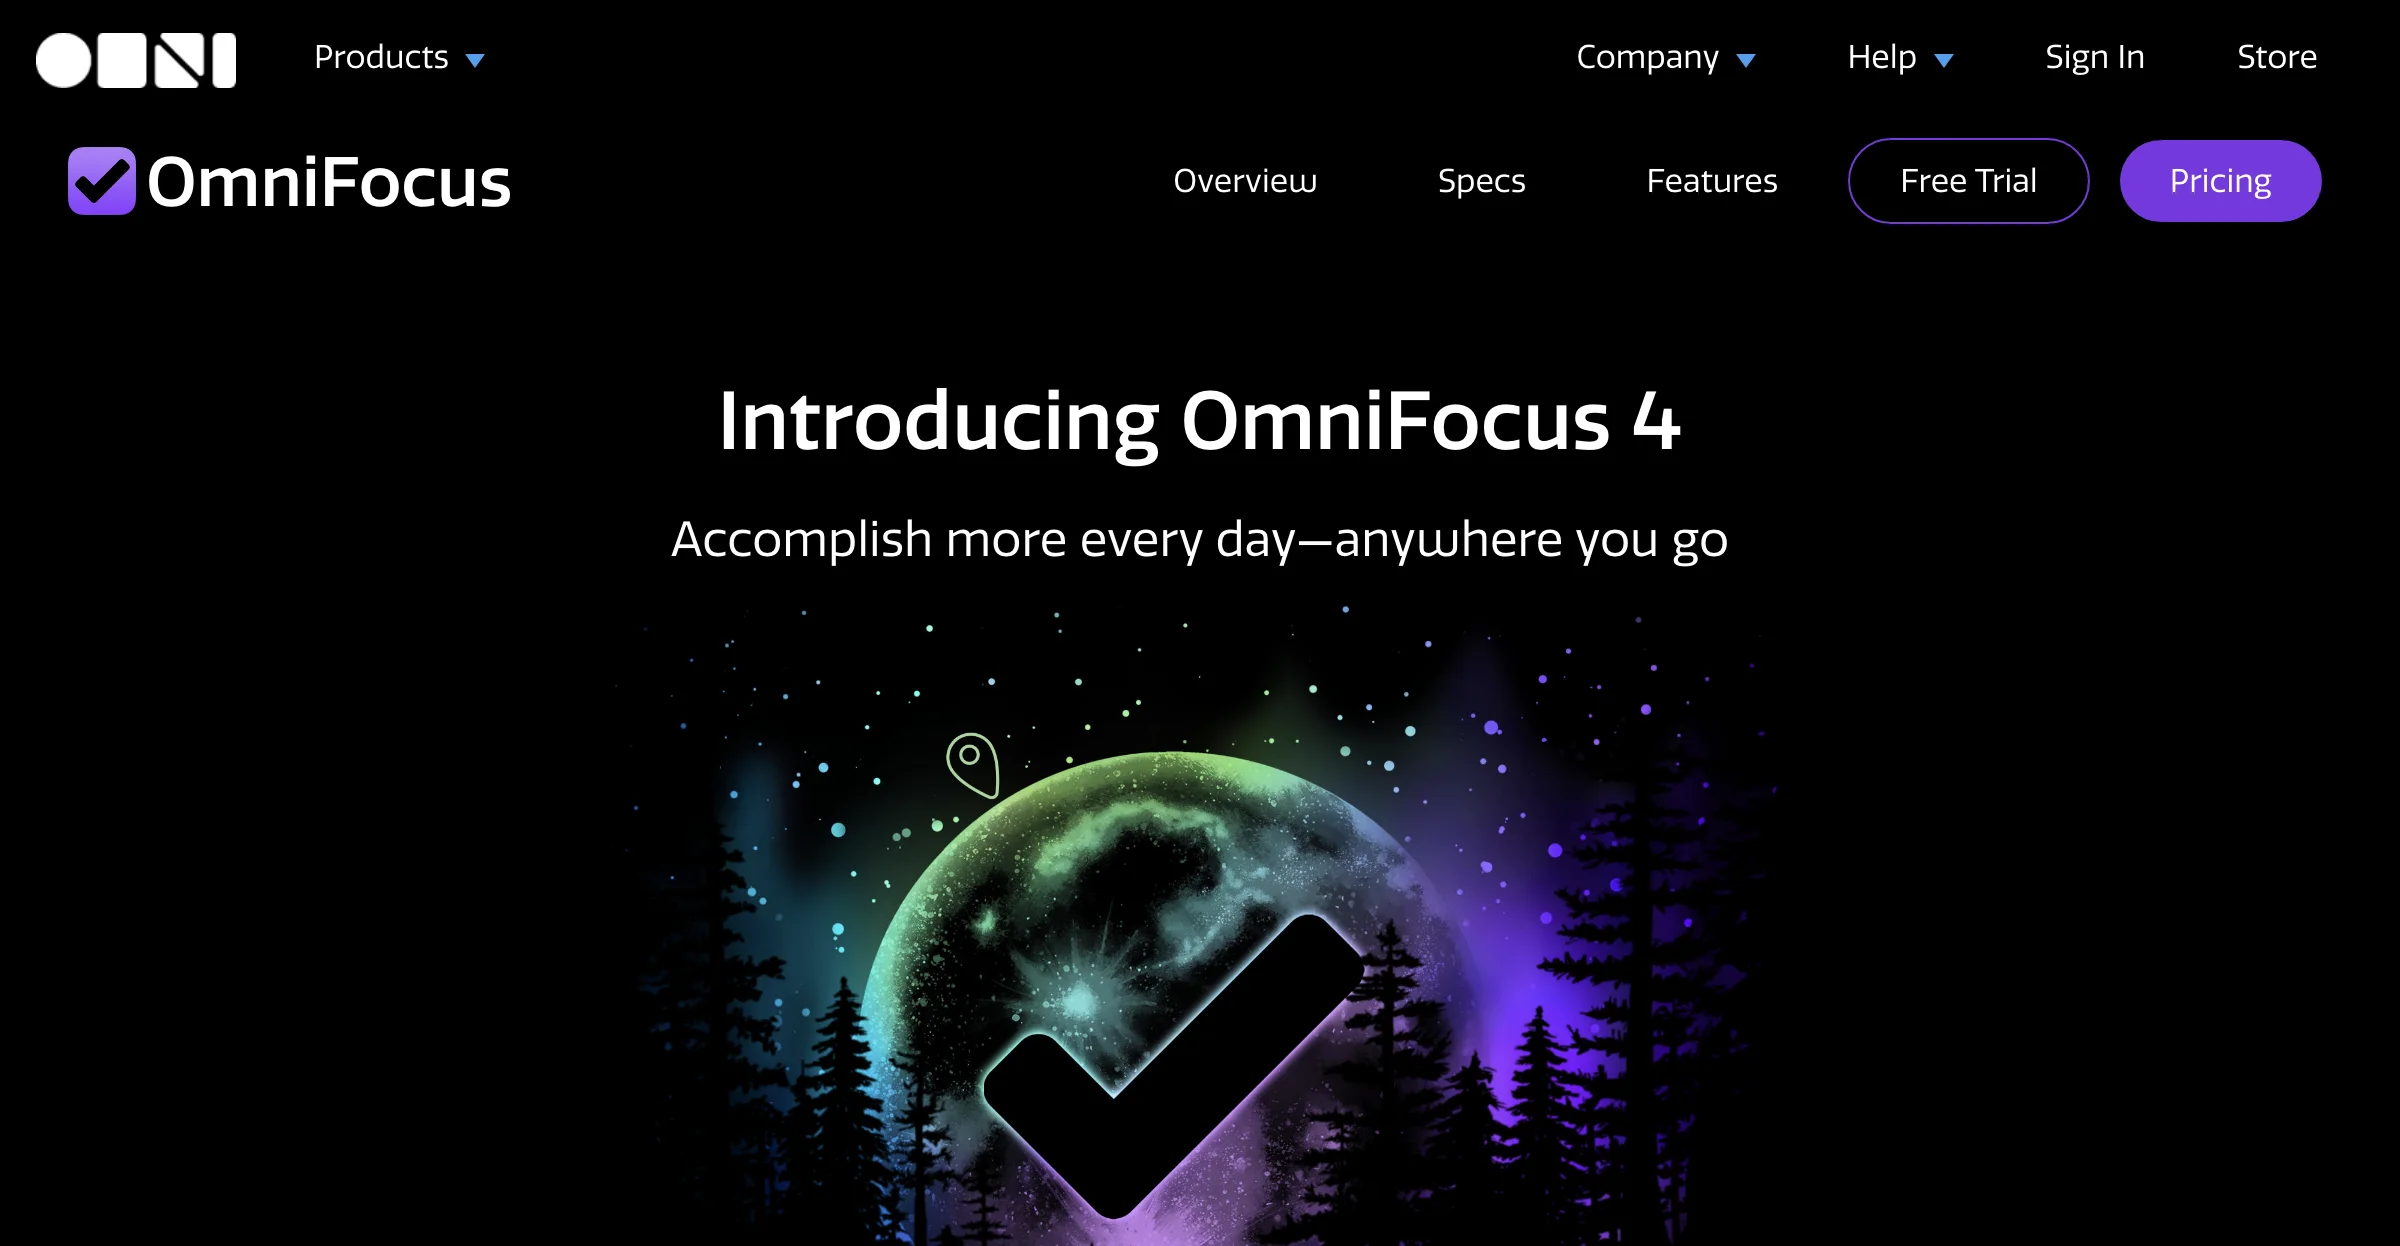Open the Company dropdown menu
2400x1246 pixels.
pos(1667,56)
